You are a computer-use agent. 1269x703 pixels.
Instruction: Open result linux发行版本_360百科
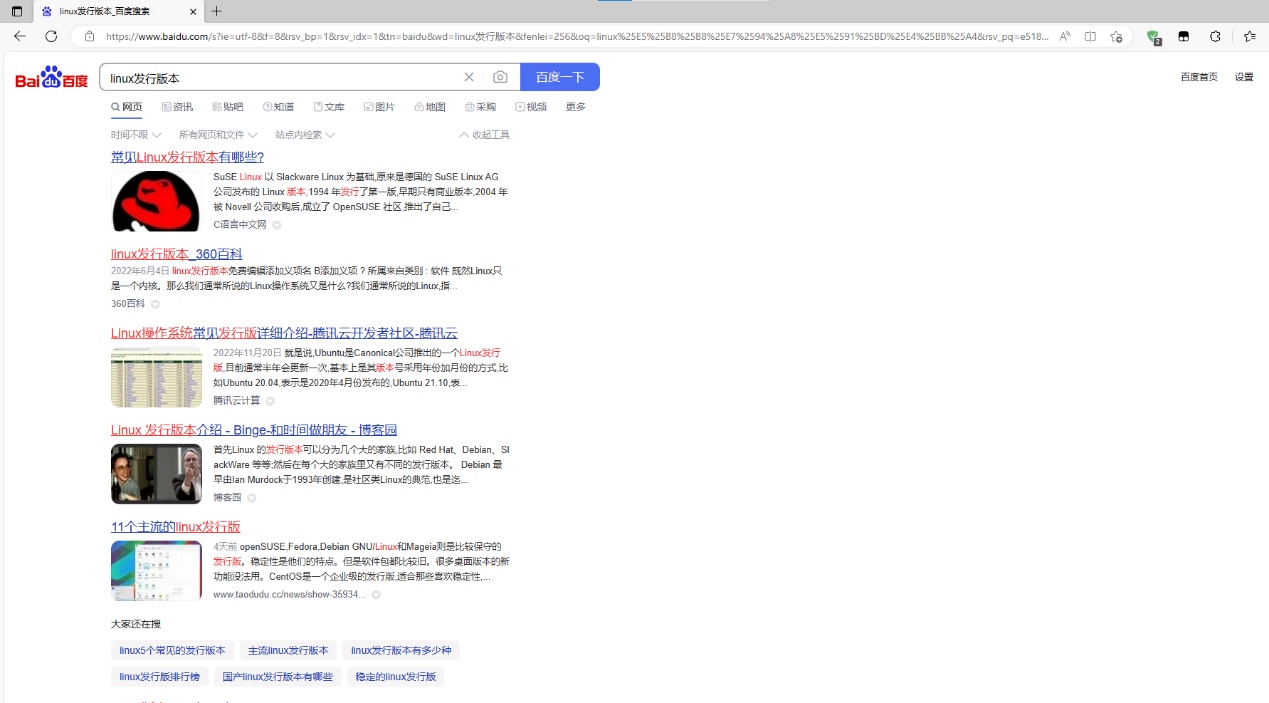pyautogui.click(x=177, y=254)
